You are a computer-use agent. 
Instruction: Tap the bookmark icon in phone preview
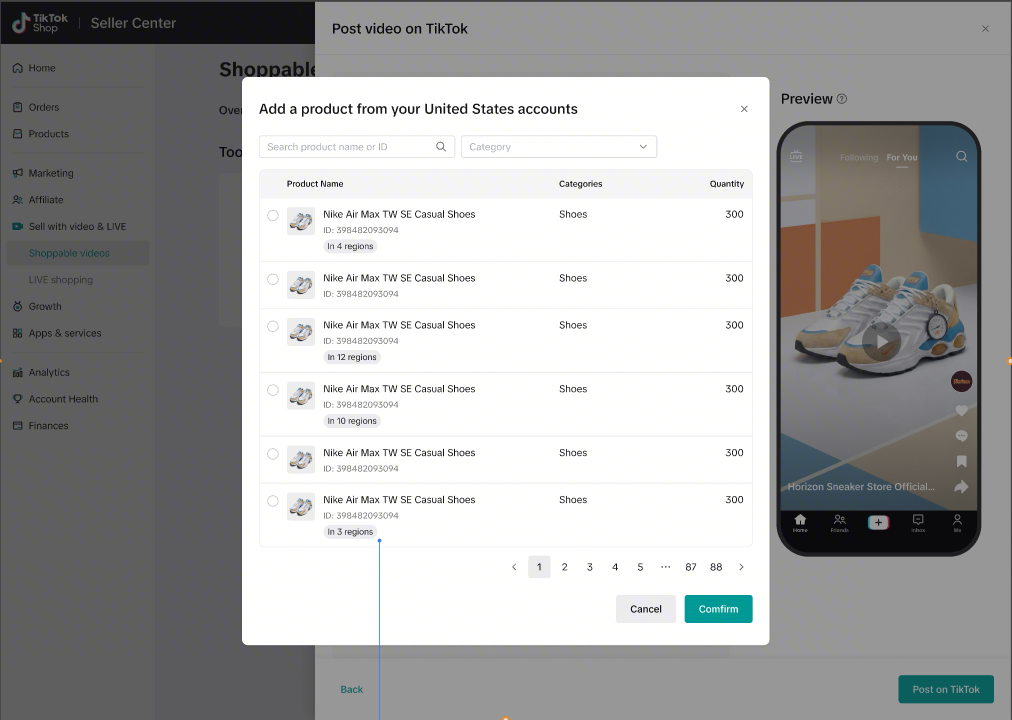[x=961, y=461]
